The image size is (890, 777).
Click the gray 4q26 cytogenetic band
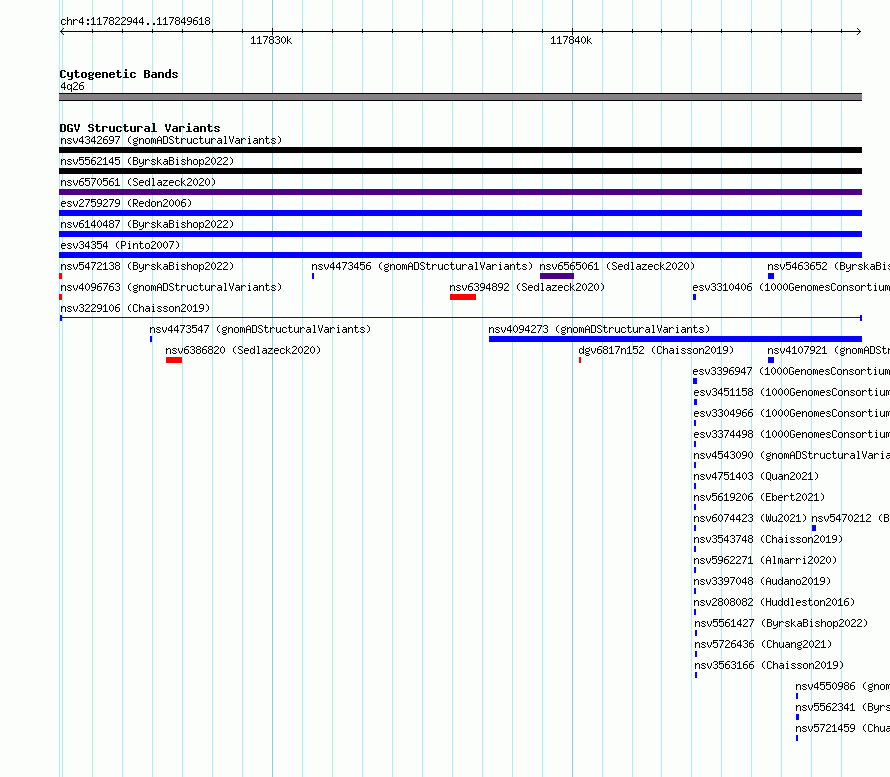tap(460, 97)
